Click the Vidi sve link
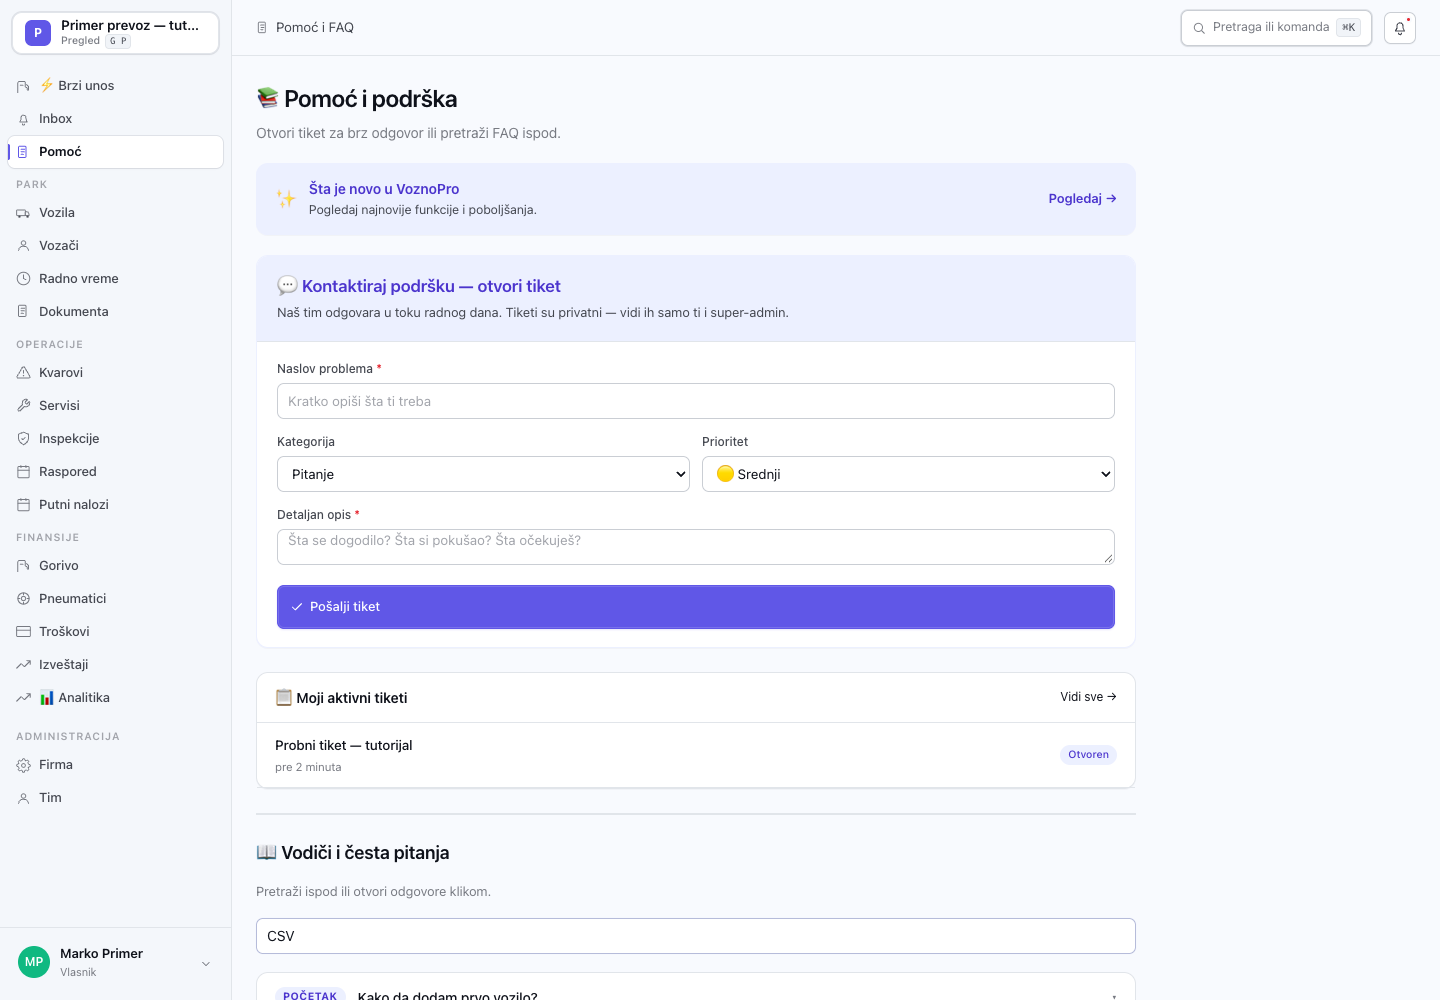The width and height of the screenshot is (1440, 1000). coord(1088,697)
